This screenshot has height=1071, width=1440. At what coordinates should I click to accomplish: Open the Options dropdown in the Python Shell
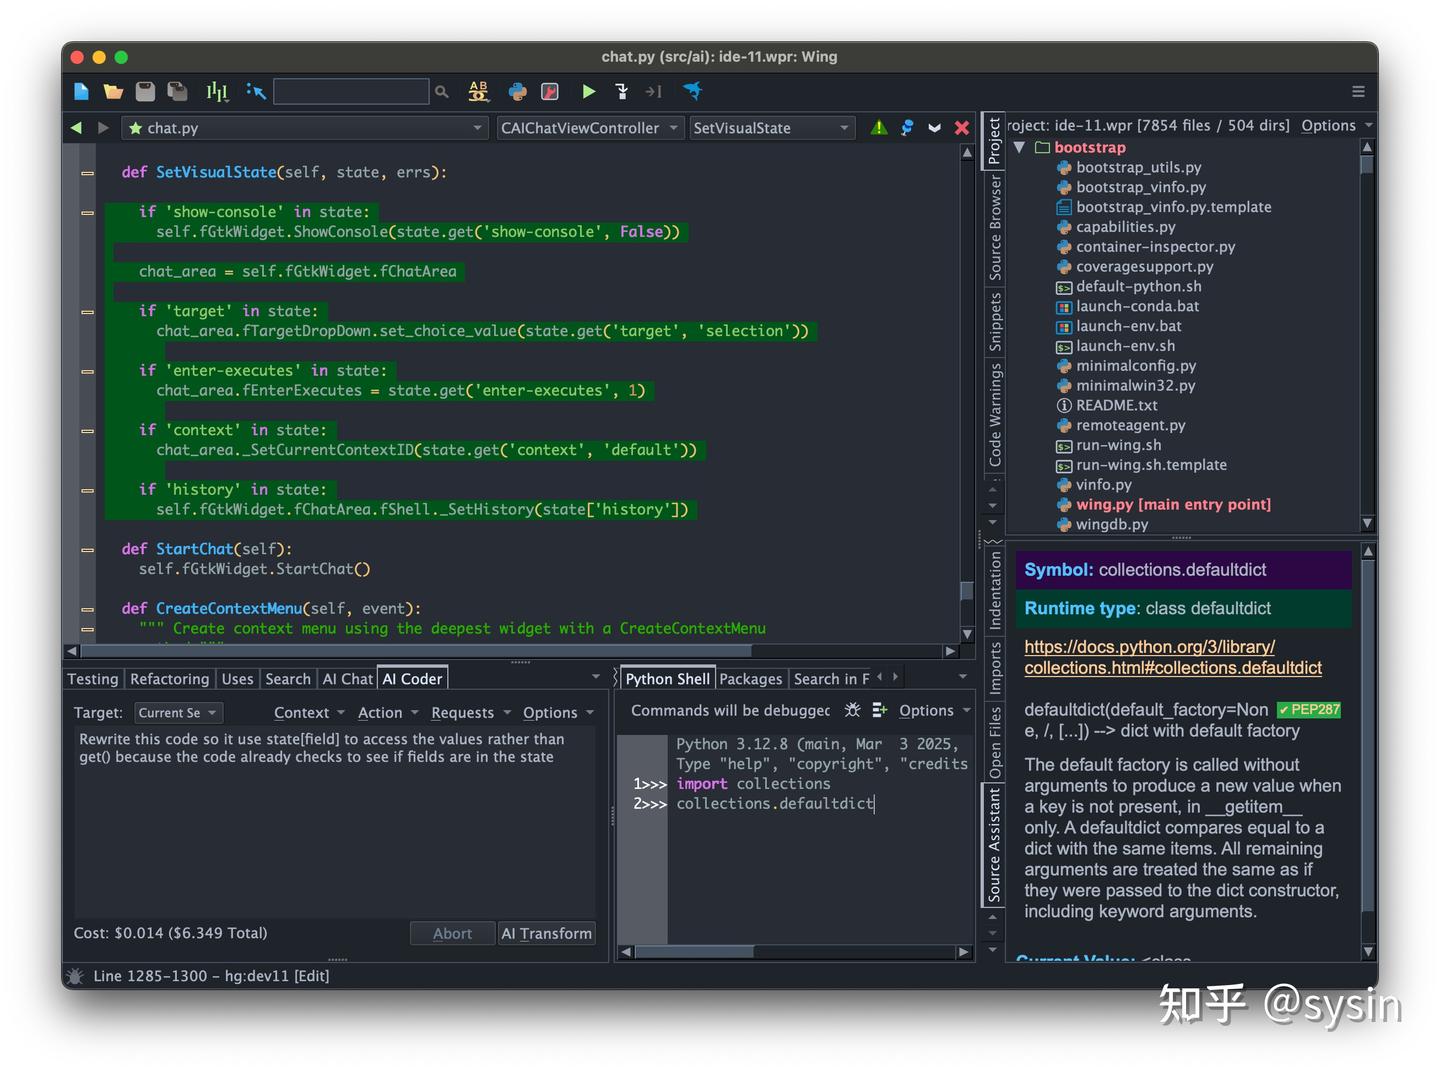click(x=928, y=710)
